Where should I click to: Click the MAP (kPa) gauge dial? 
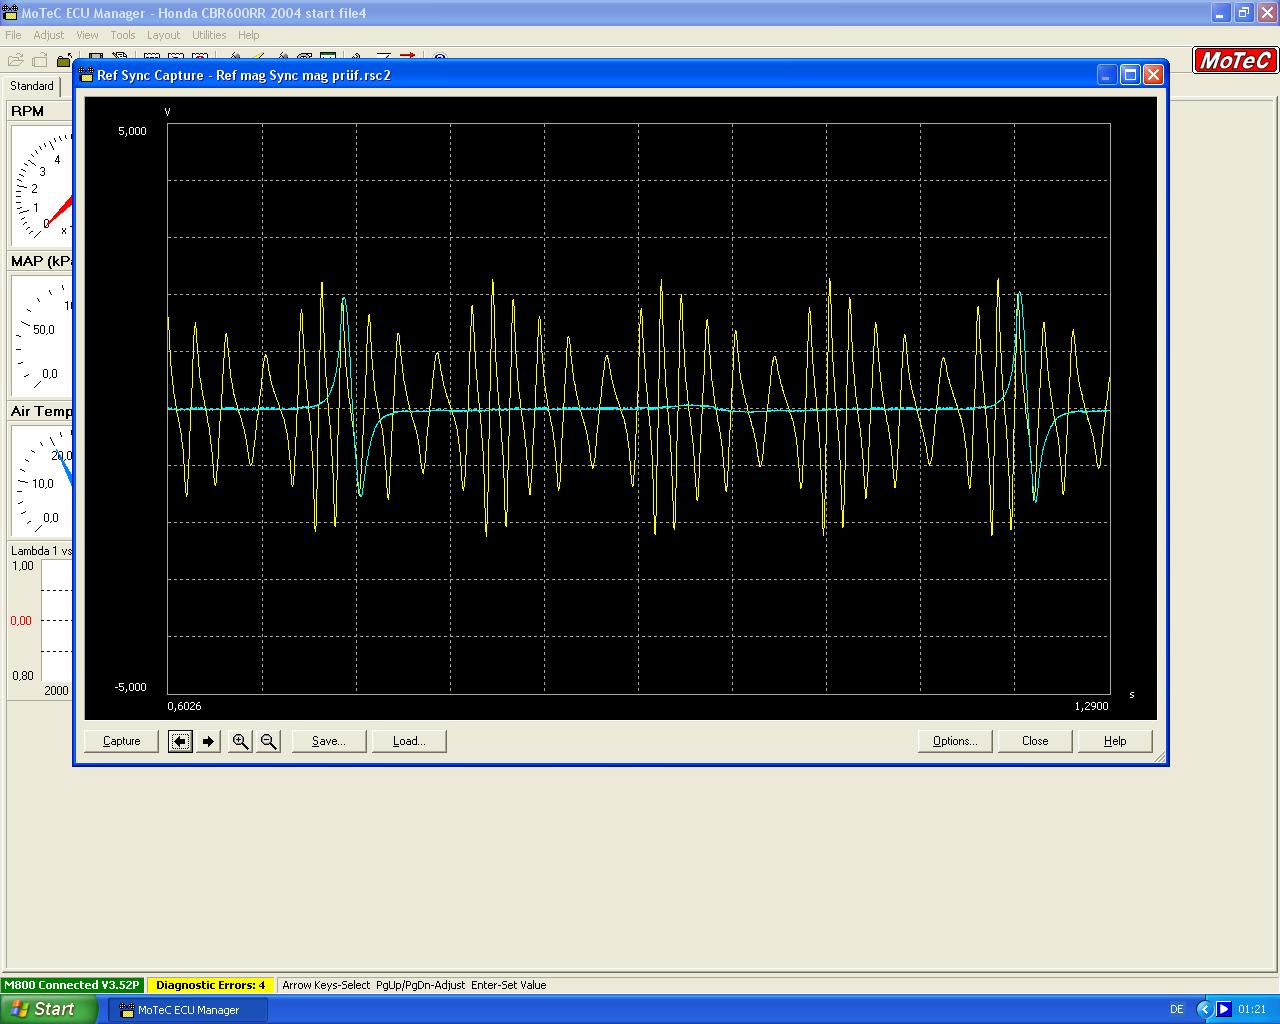pos(42,335)
